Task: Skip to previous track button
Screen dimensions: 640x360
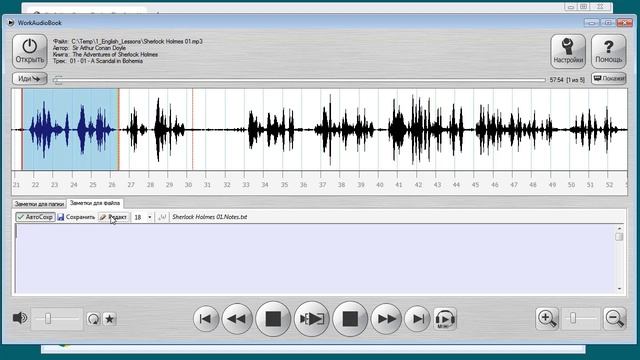Action: click(206, 318)
